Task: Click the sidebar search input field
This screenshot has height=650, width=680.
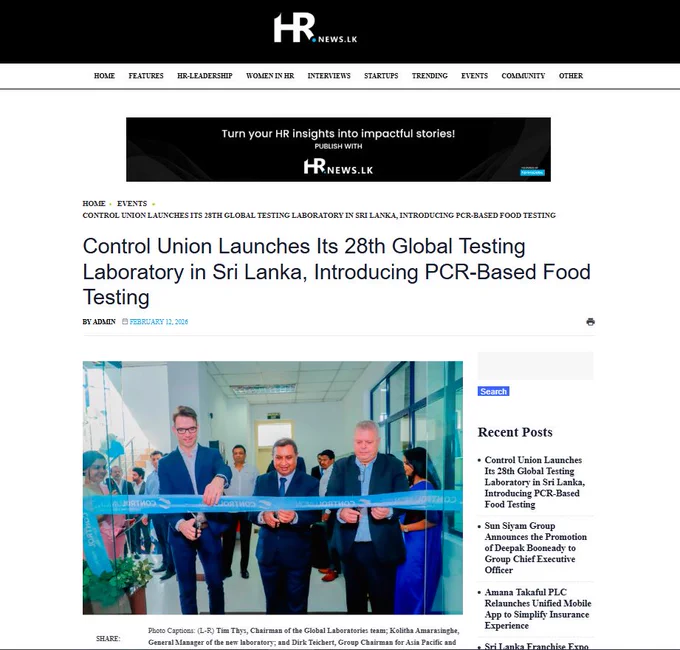Action: point(536,366)
